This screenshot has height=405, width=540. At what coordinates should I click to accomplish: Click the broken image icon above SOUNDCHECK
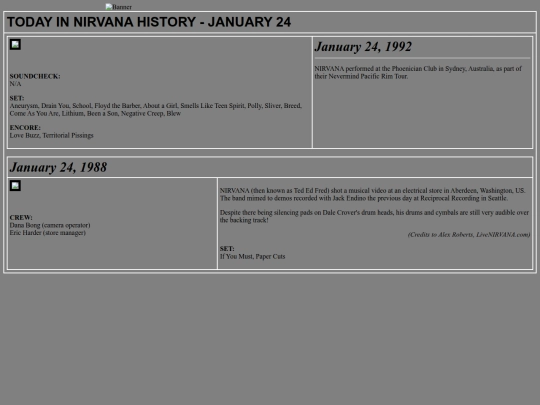click(x=15, y=44)
